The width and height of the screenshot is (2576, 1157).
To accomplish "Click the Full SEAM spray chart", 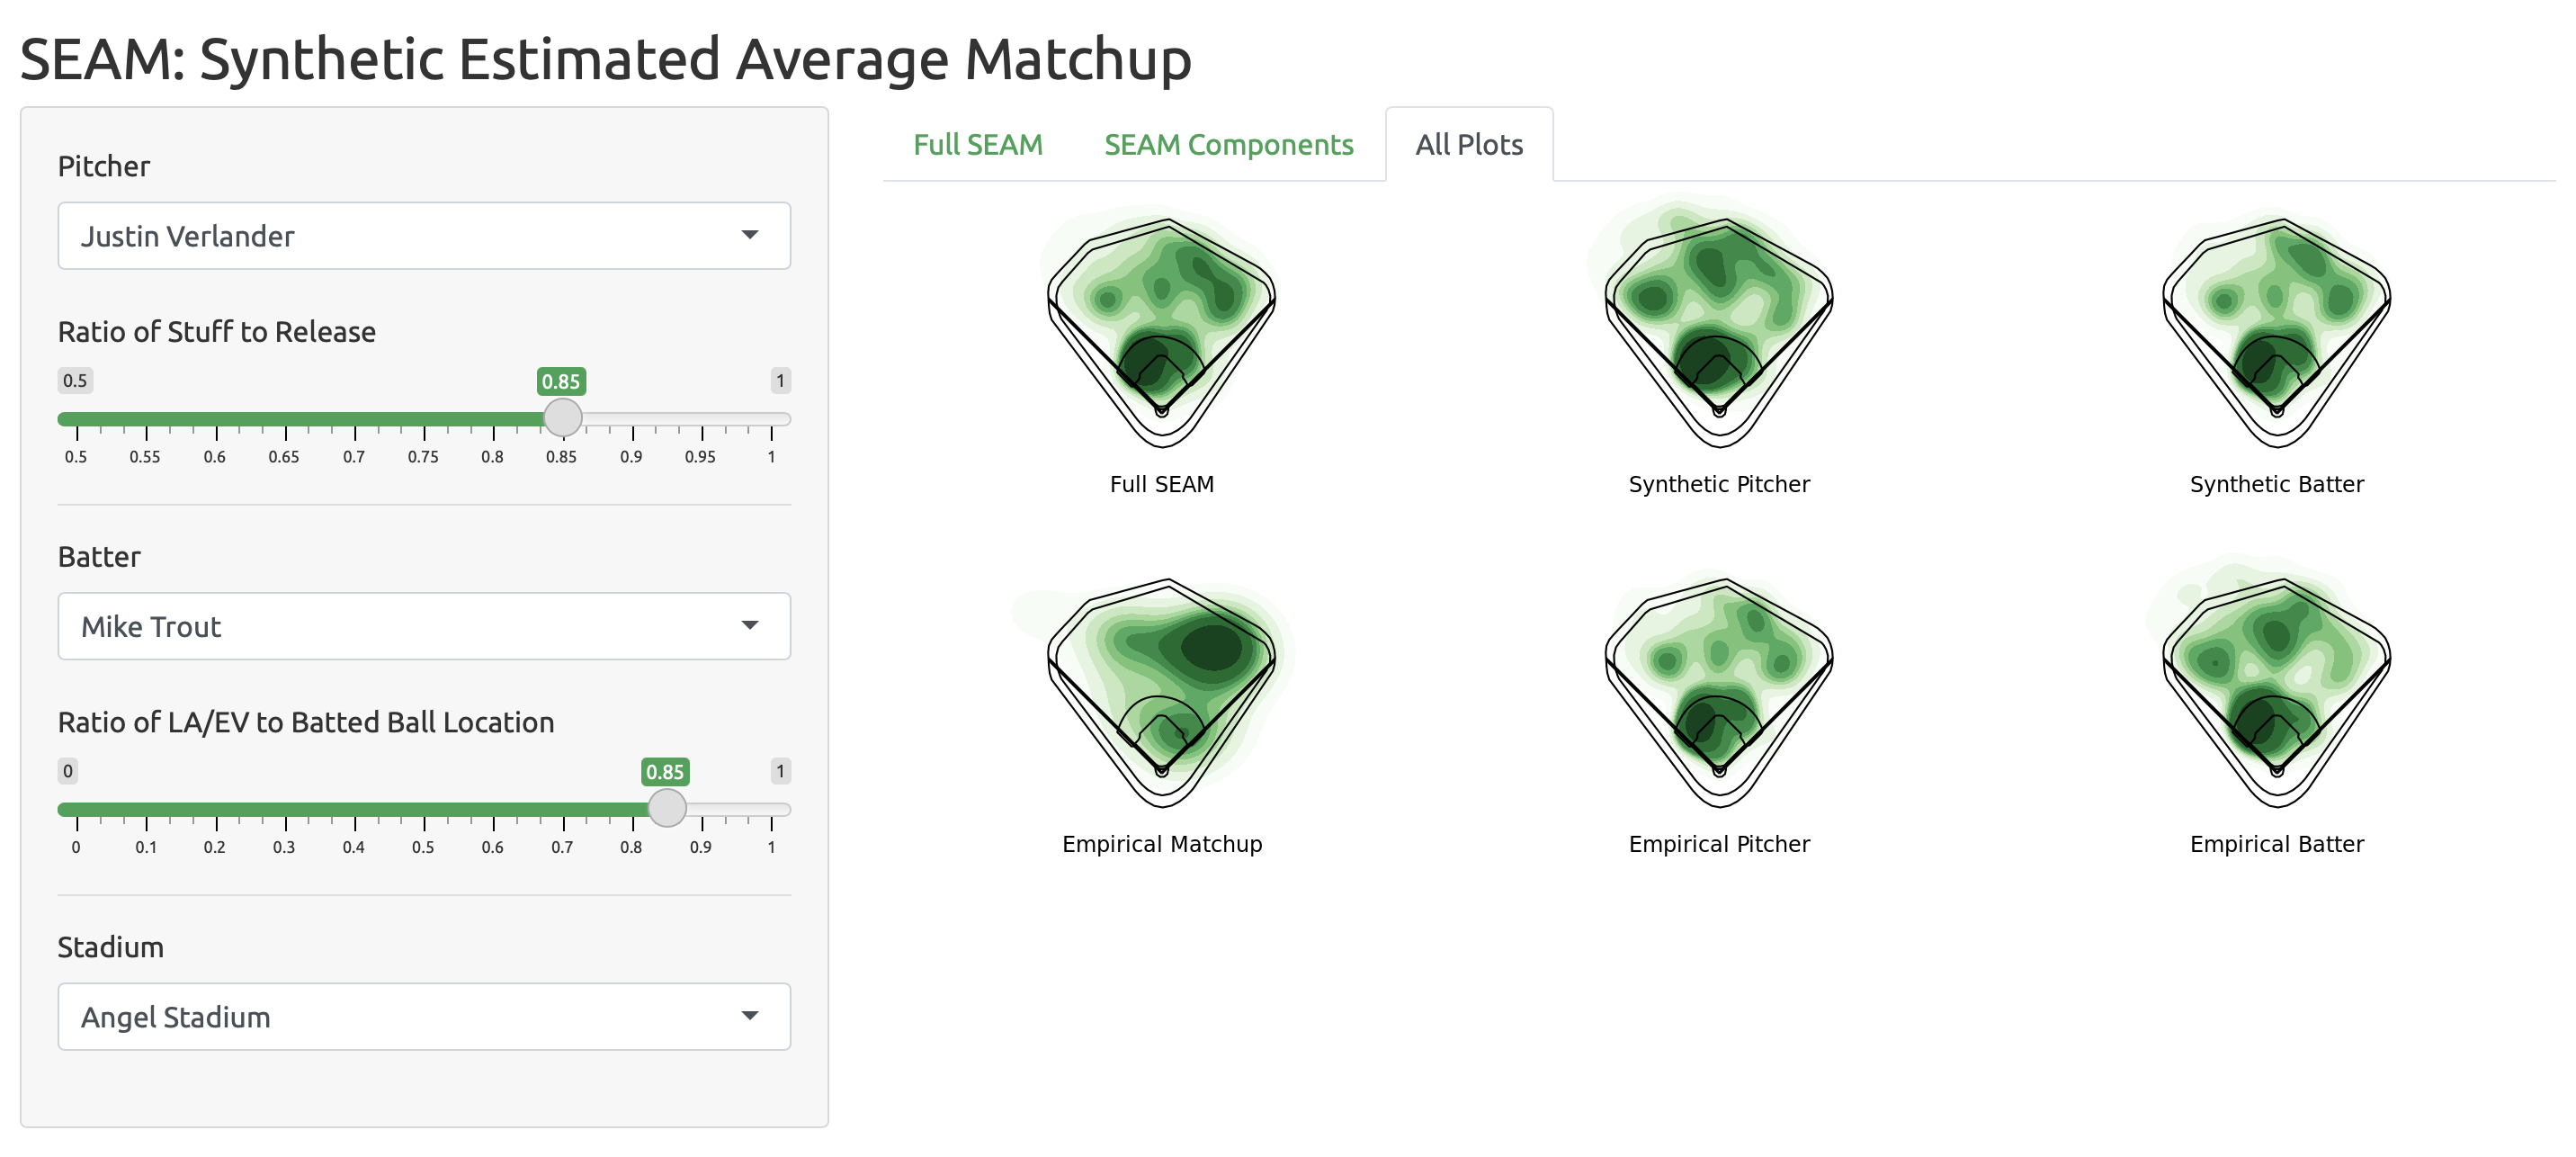I will pyautogui.click(x=1161, y=330).
